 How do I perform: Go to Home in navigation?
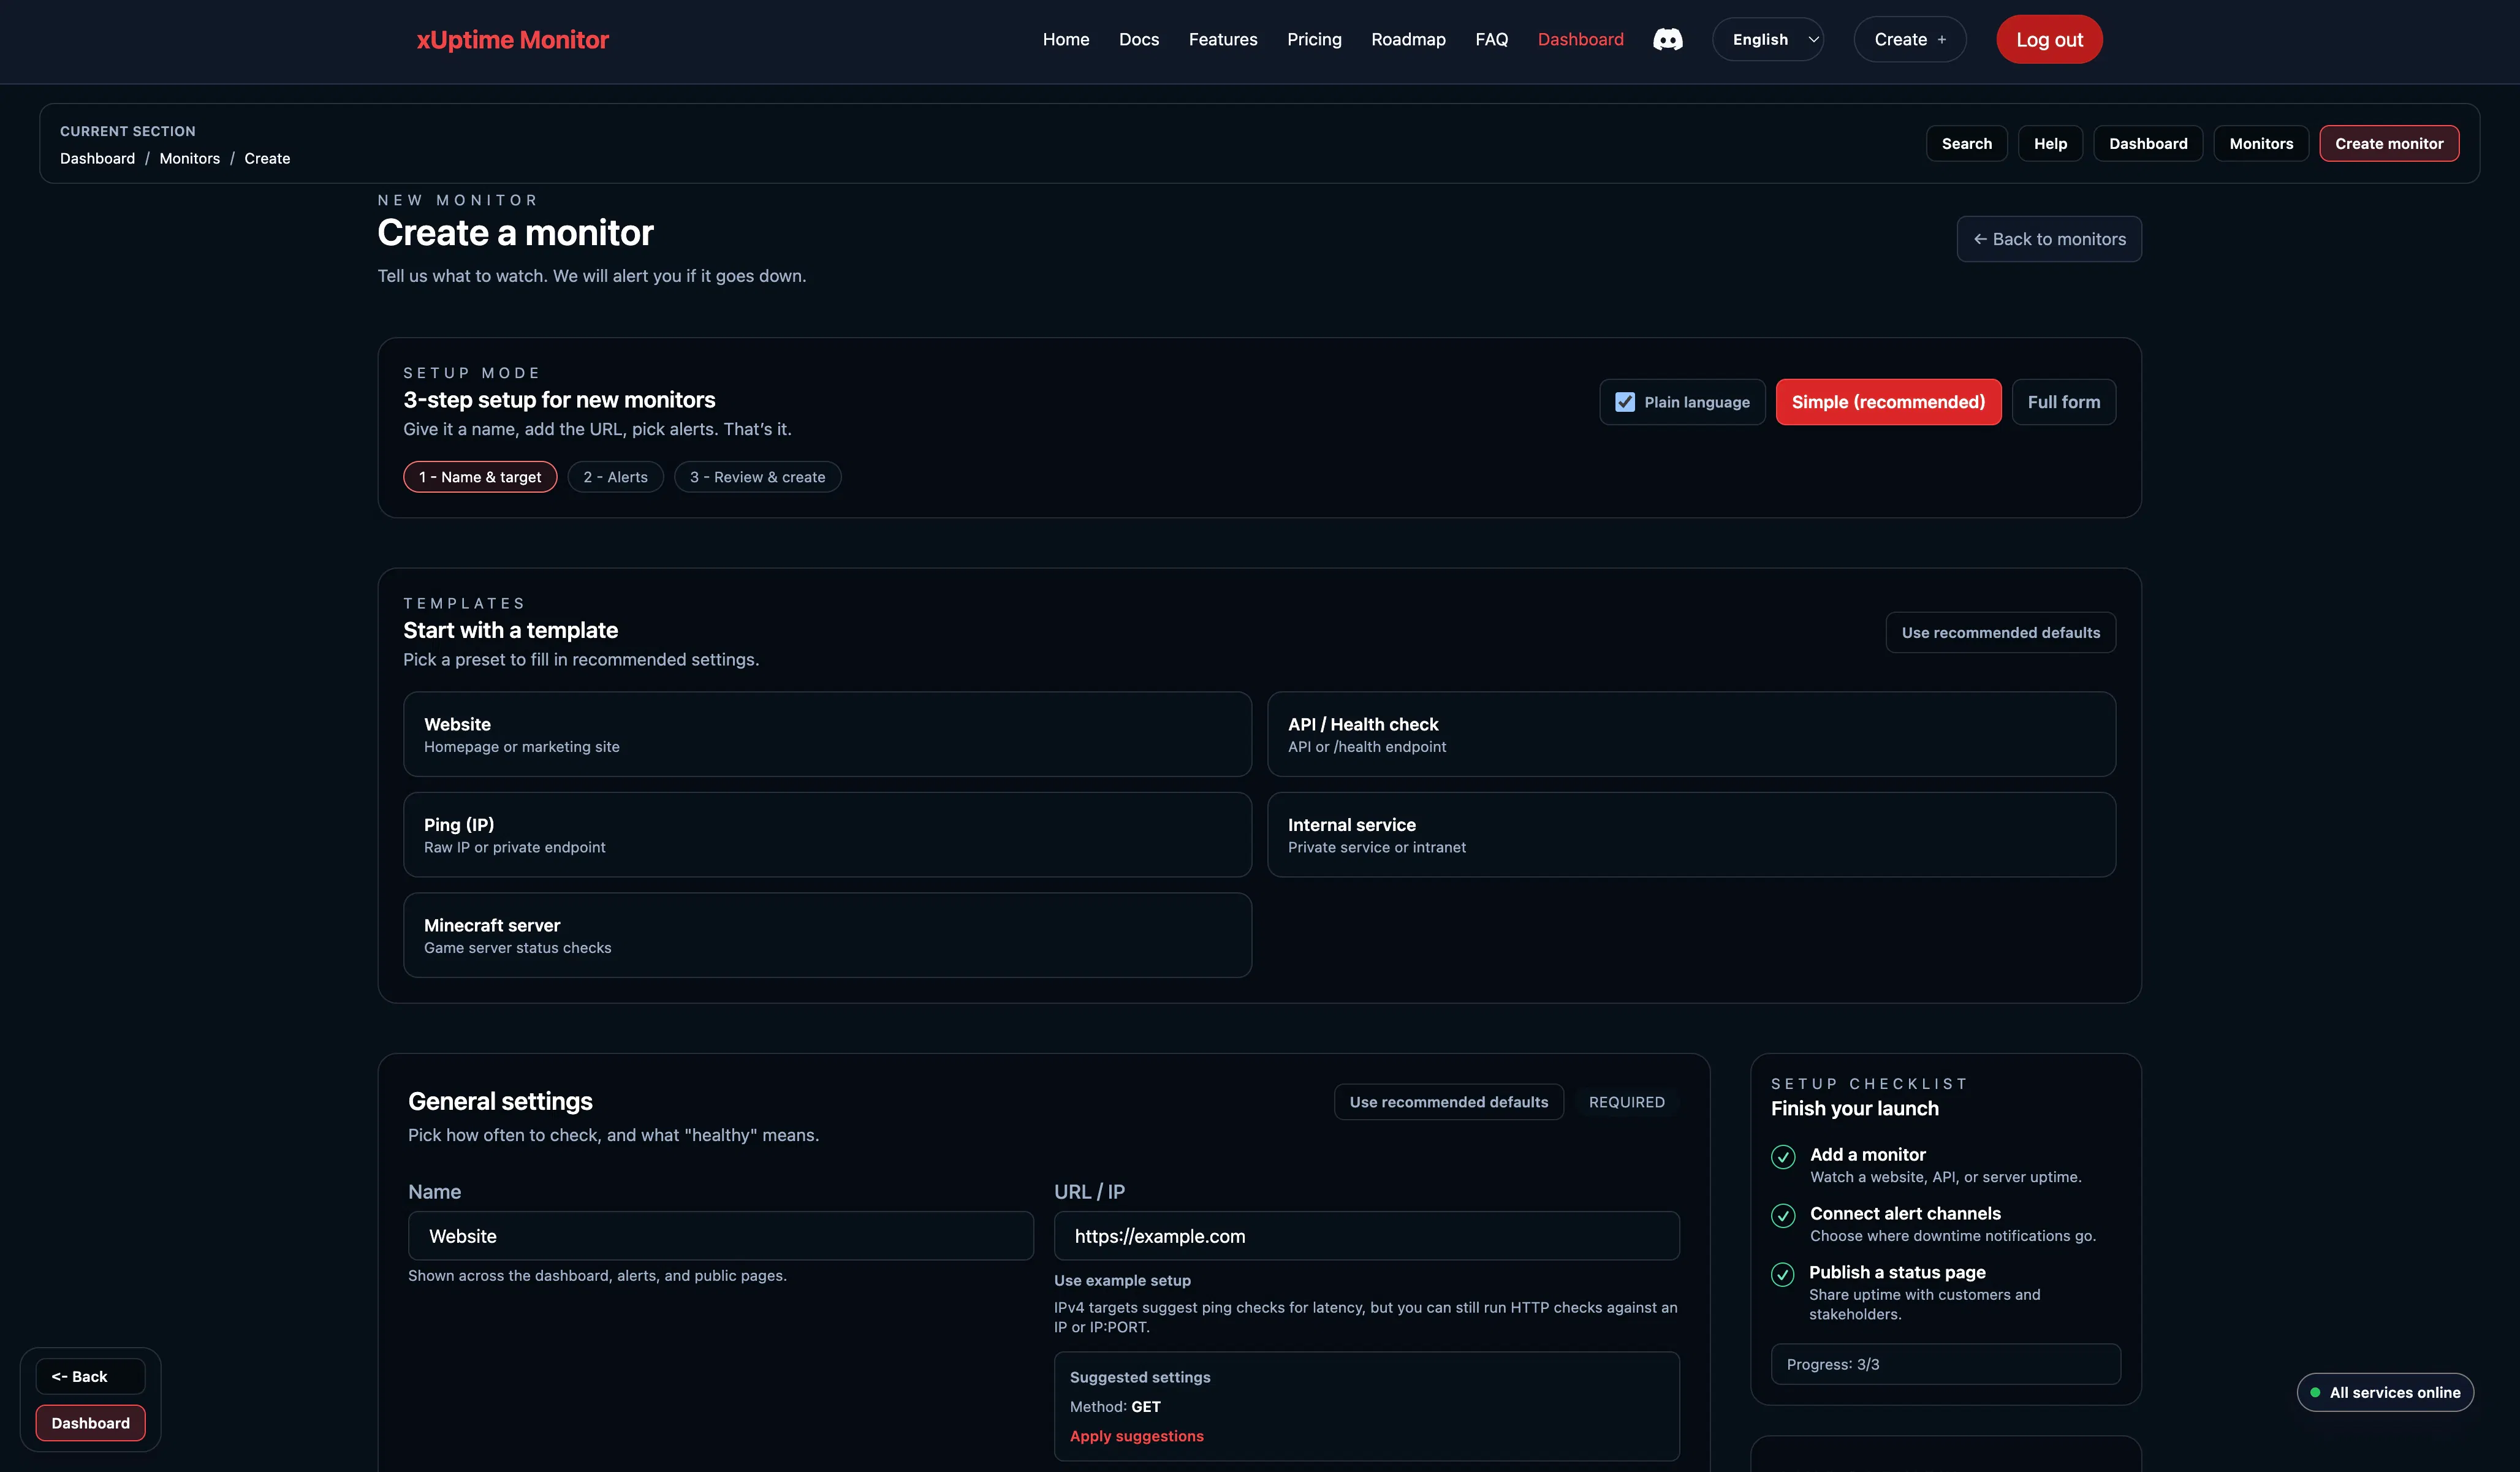pyautogui.click(x=1066, y=39)
